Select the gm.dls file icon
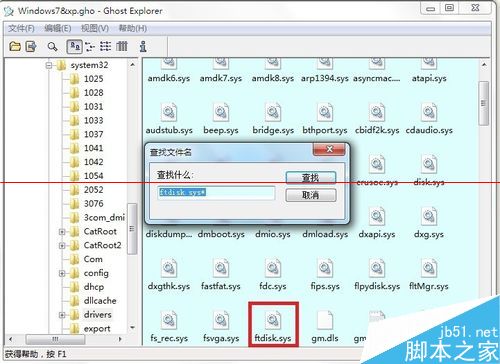 pyautogui.click(x=325, y=320)
